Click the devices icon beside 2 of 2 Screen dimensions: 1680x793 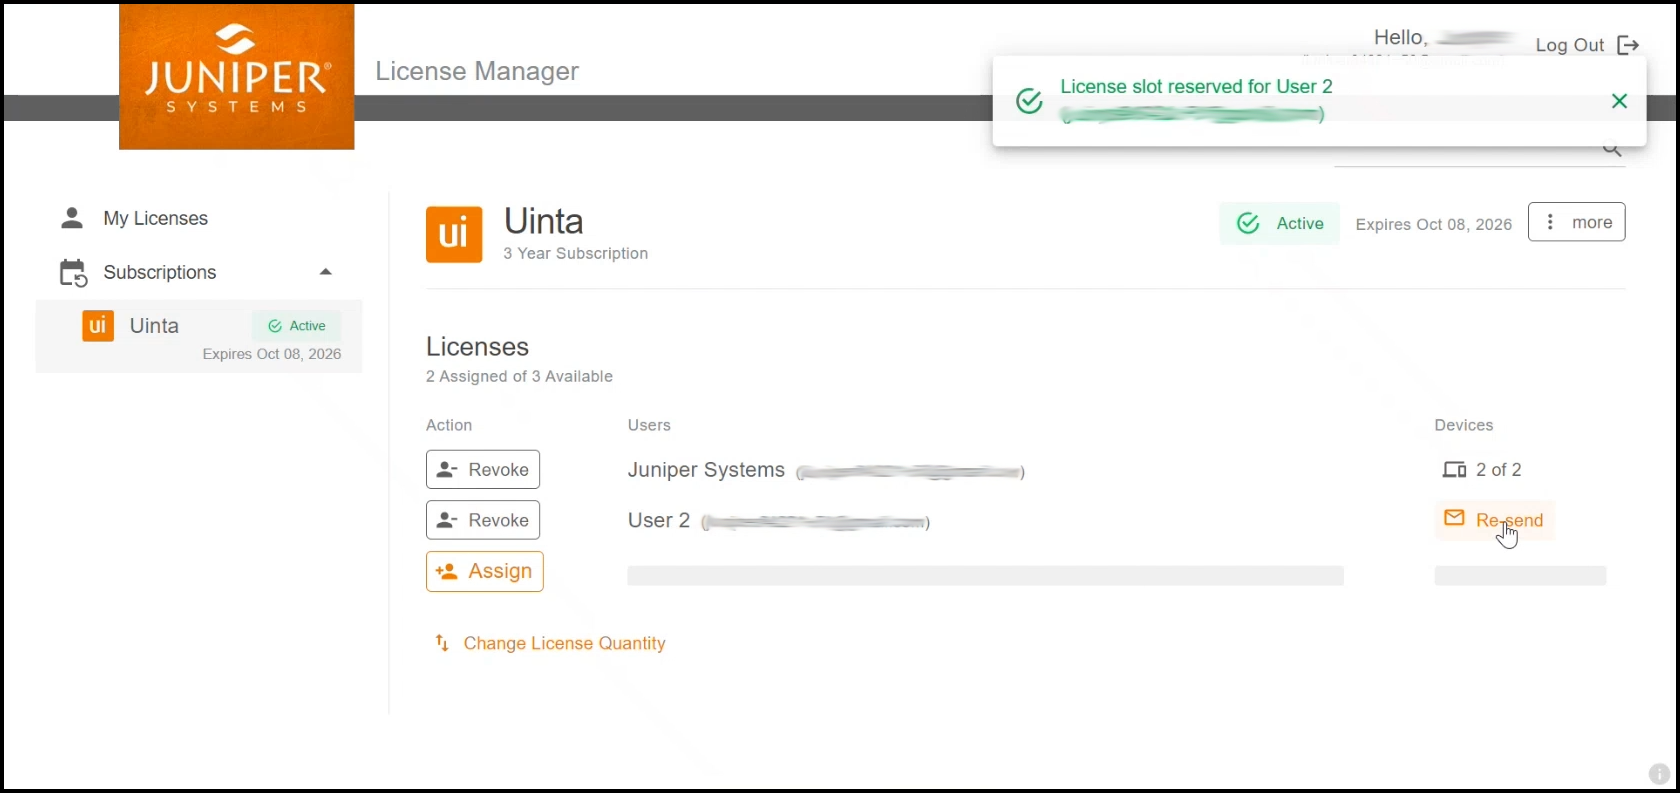click(x=1454, y=470)
